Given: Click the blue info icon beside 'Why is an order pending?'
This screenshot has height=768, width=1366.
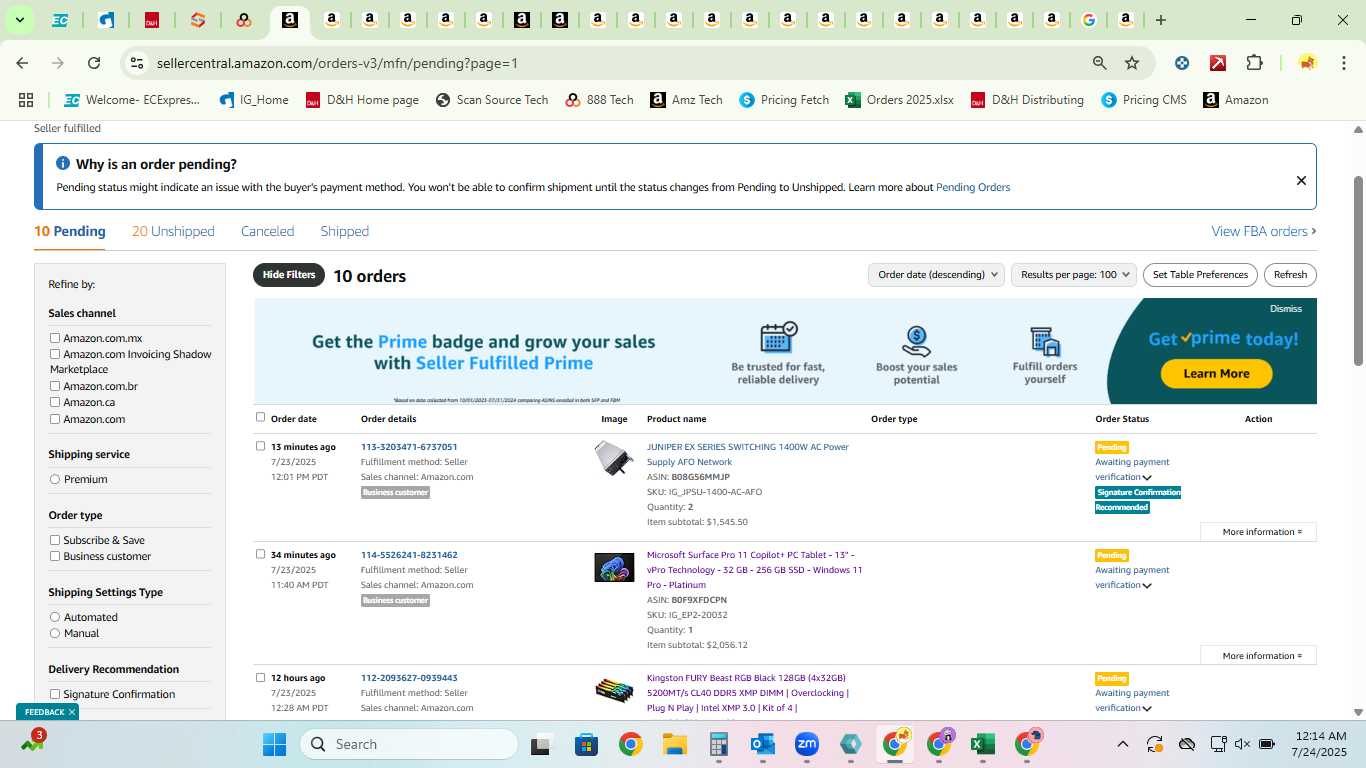Looking at the screenshot, I should click(63, 163).
